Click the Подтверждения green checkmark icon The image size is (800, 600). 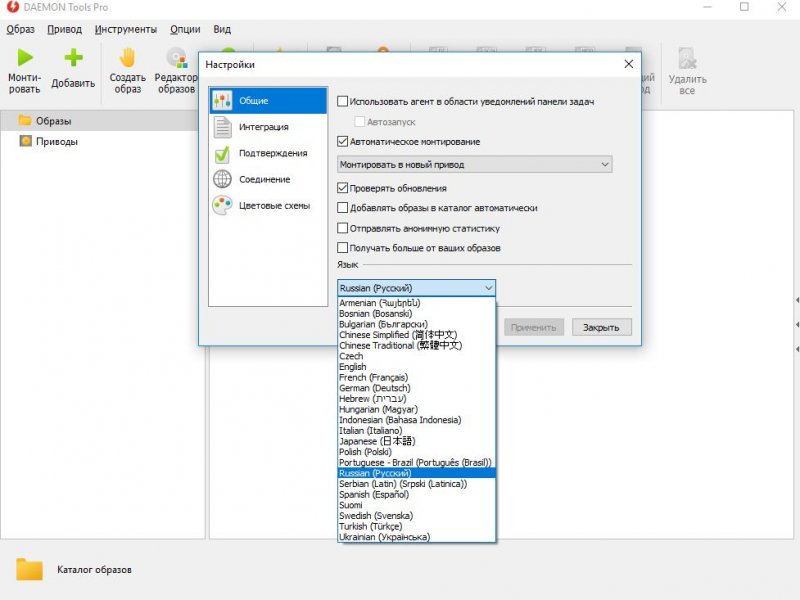point(222,154)
